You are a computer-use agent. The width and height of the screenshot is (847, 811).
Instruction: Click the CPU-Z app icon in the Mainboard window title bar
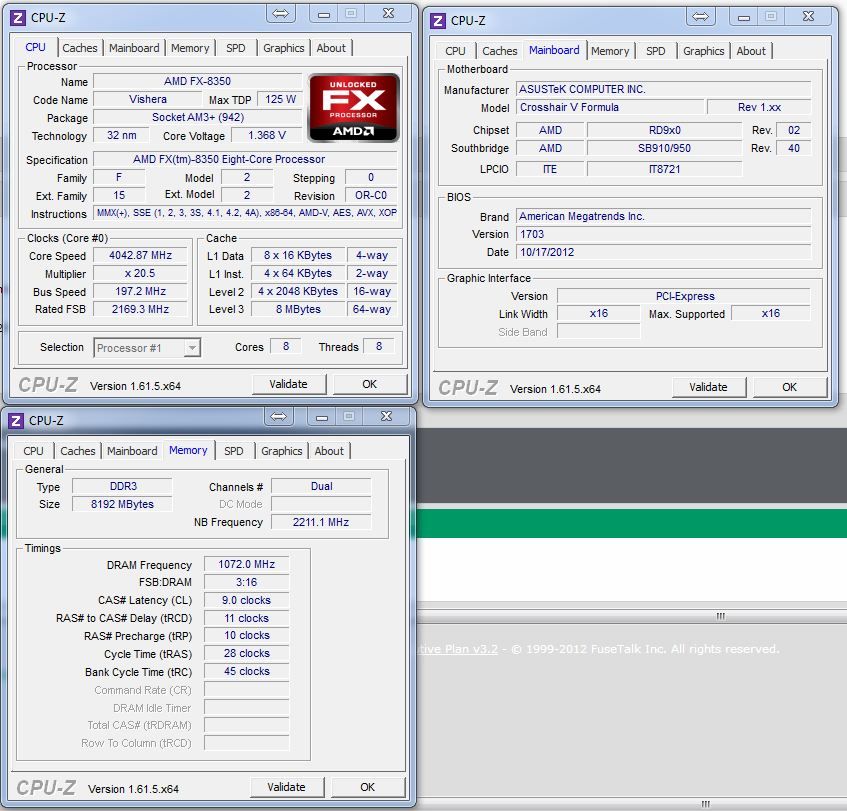(438, 21)
